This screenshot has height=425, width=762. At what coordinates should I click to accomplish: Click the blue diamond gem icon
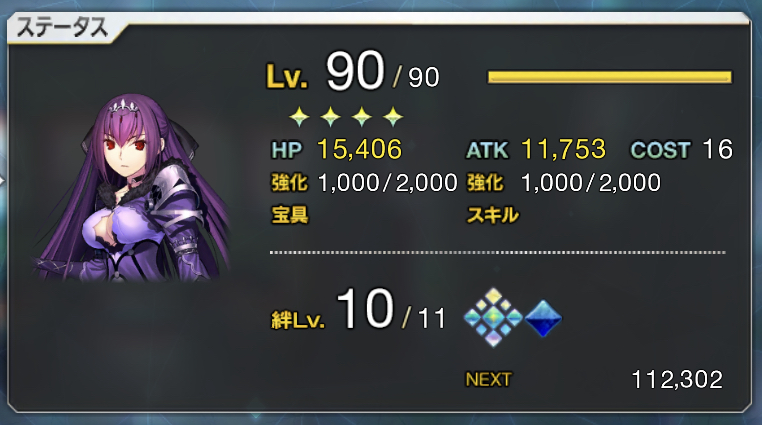pos(543,319)
